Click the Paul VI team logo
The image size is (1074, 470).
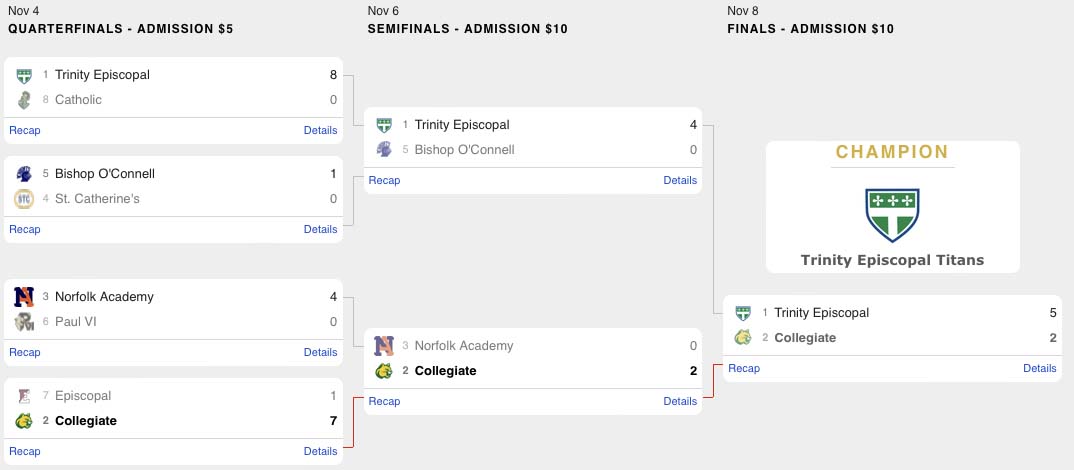click(24, 321)
